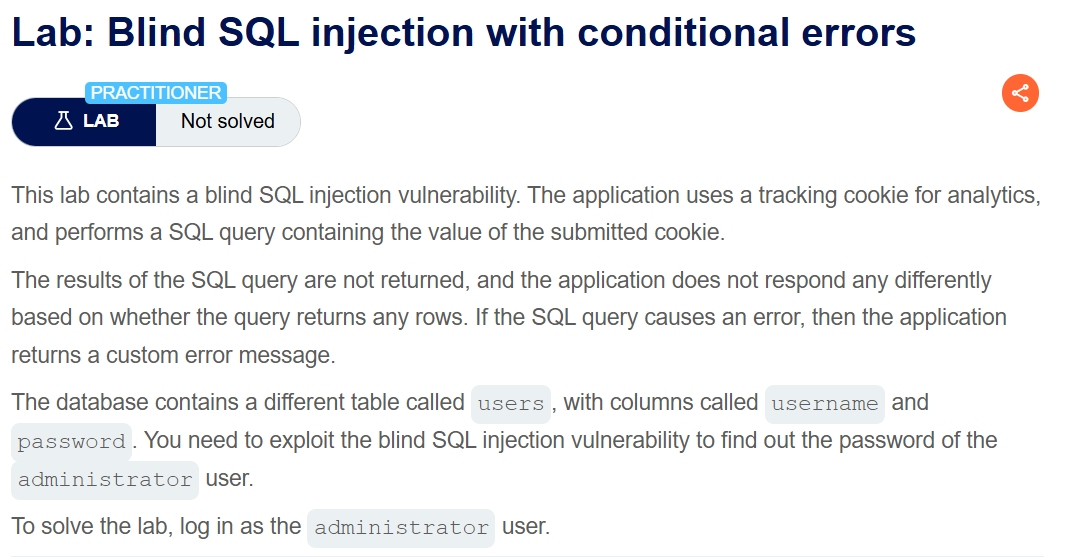This screenshot has height=557, width=1072.
Task: Click the paragraph about tracking cookie
Action: click(x=526, y=214)
